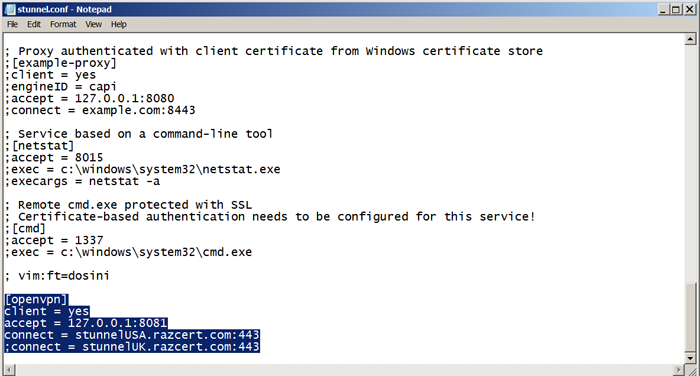The image size is (700, 376).
Task: Open the File menu
Action: click(x=12, y=24)
